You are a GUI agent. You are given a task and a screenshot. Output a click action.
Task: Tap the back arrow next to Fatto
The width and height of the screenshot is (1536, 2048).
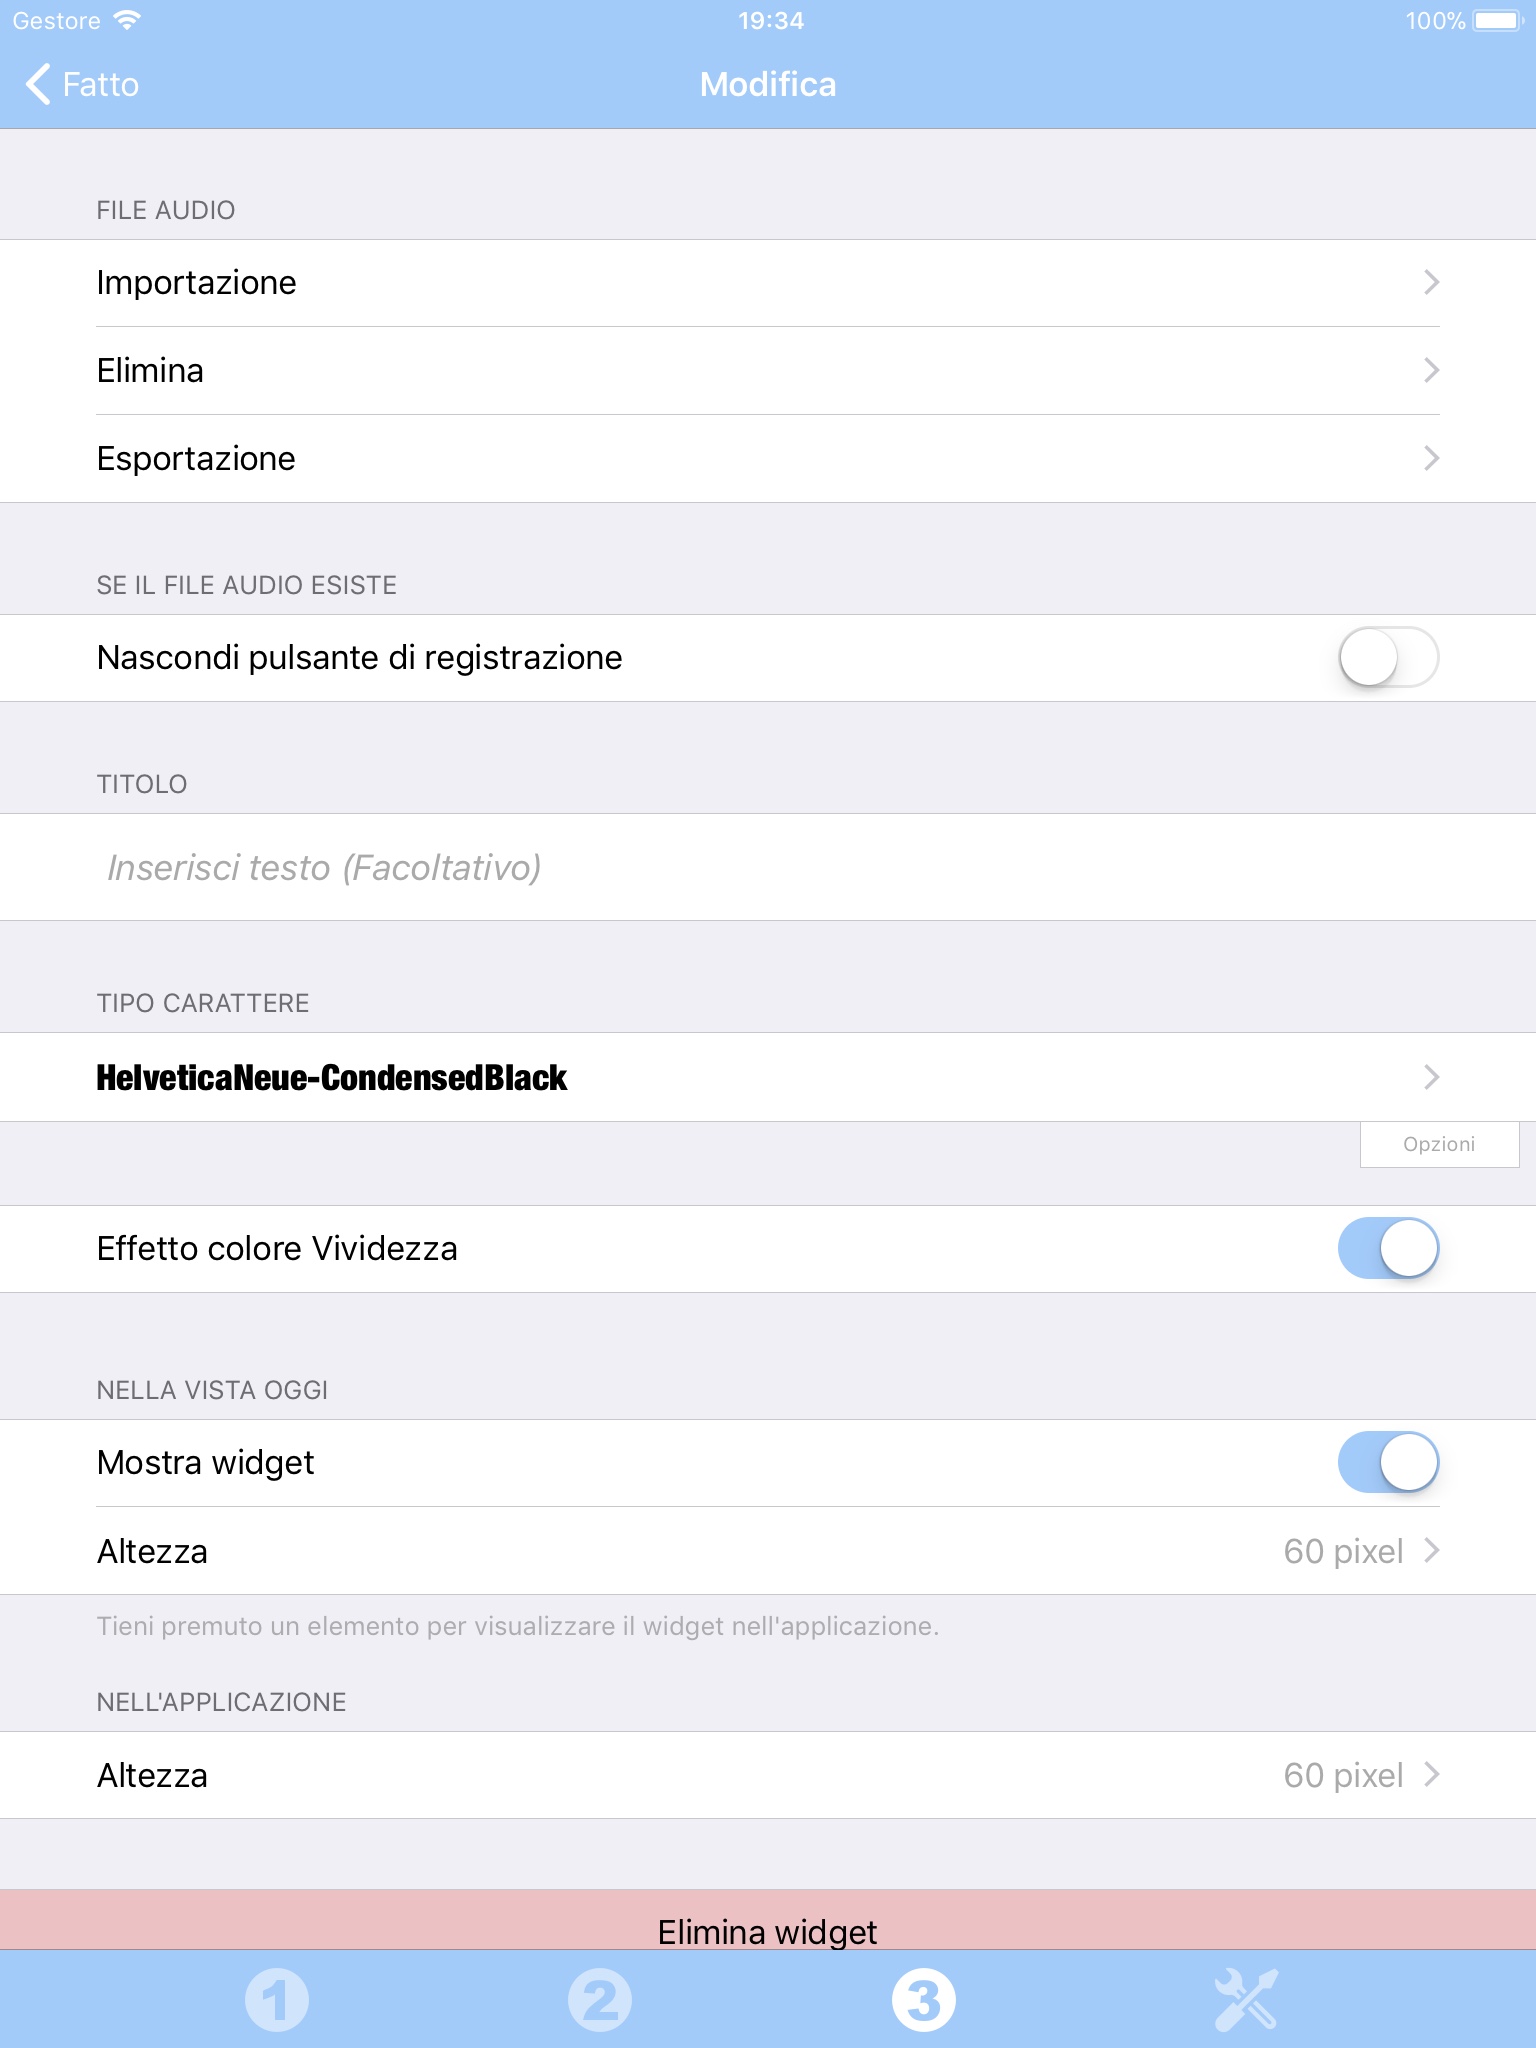pyautogui.click(x=38, y=84)
